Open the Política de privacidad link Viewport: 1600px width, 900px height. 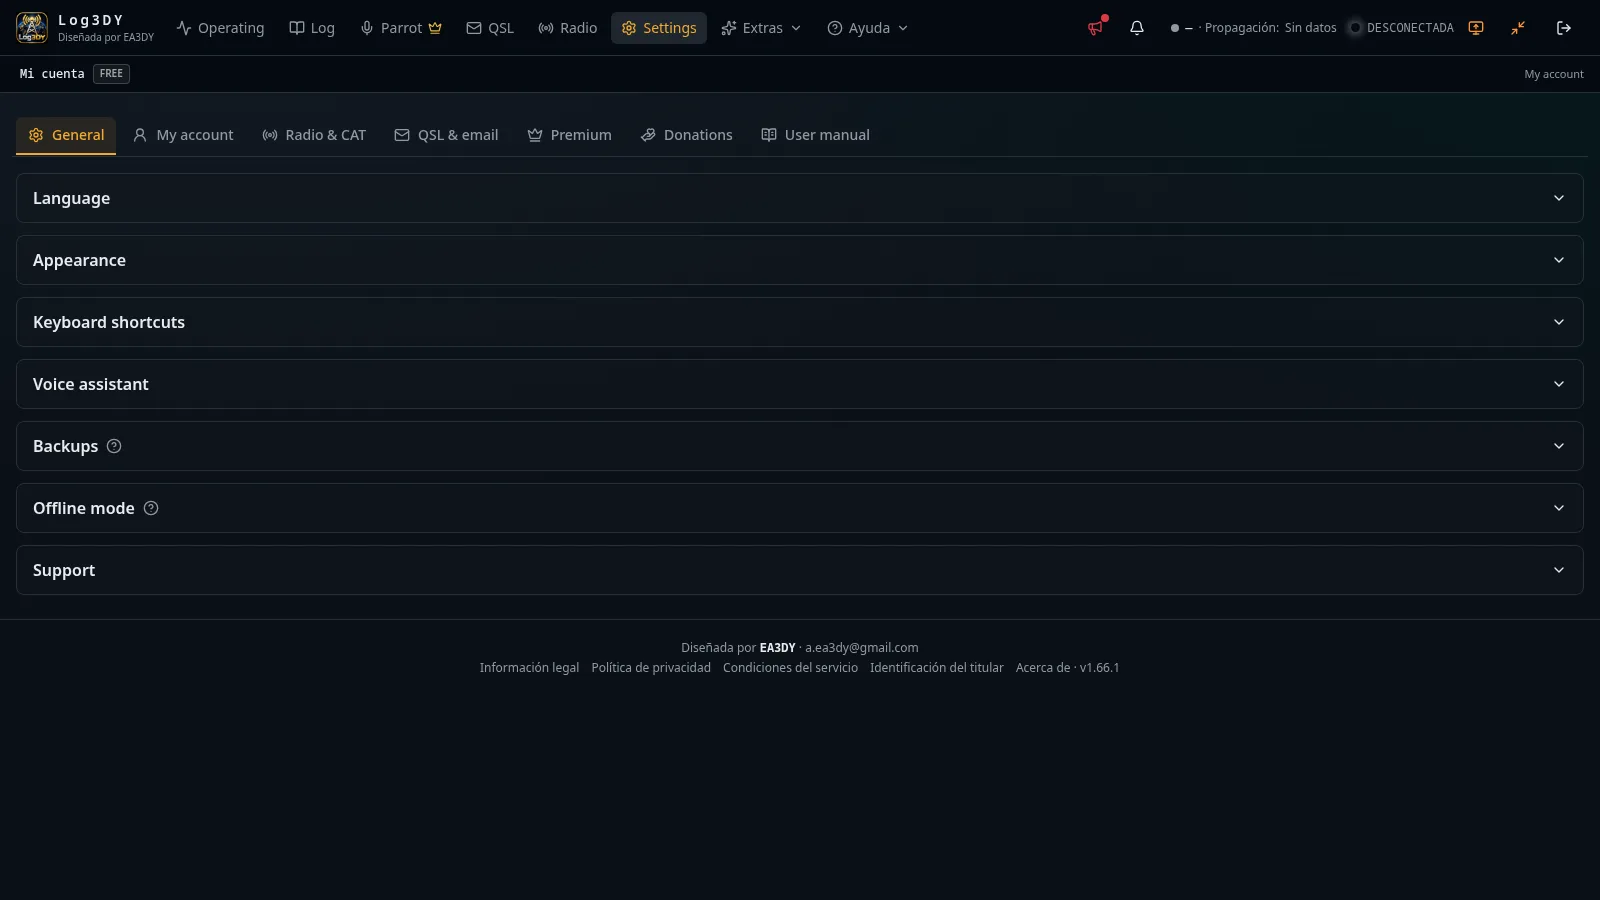(x=651, y=668)
